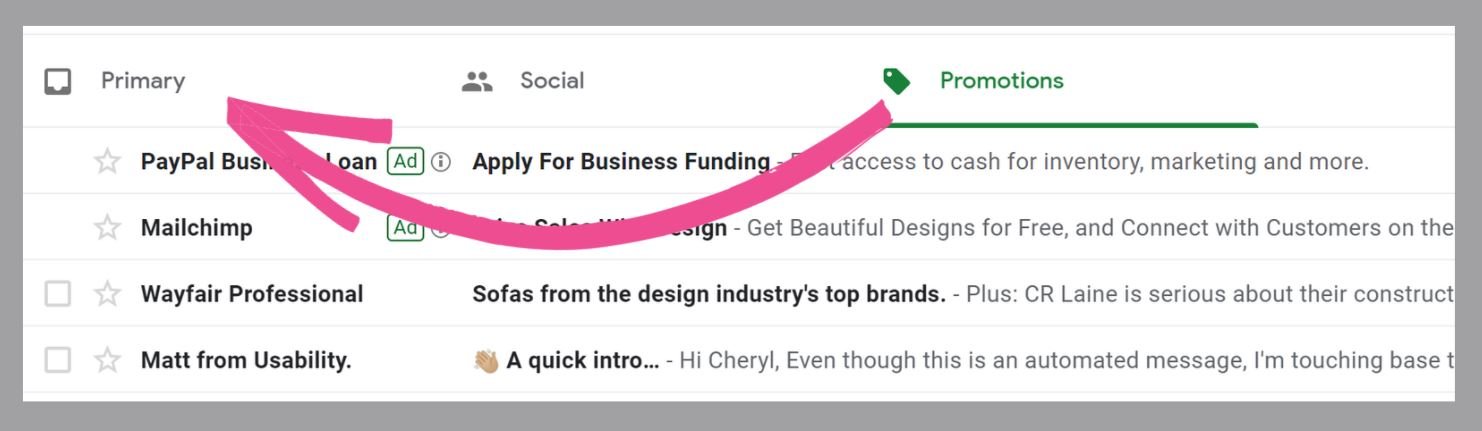Star the Mailchimp ad email
Image resolution: width=1482 pixels, height=431 pixels.
[107, 227]
